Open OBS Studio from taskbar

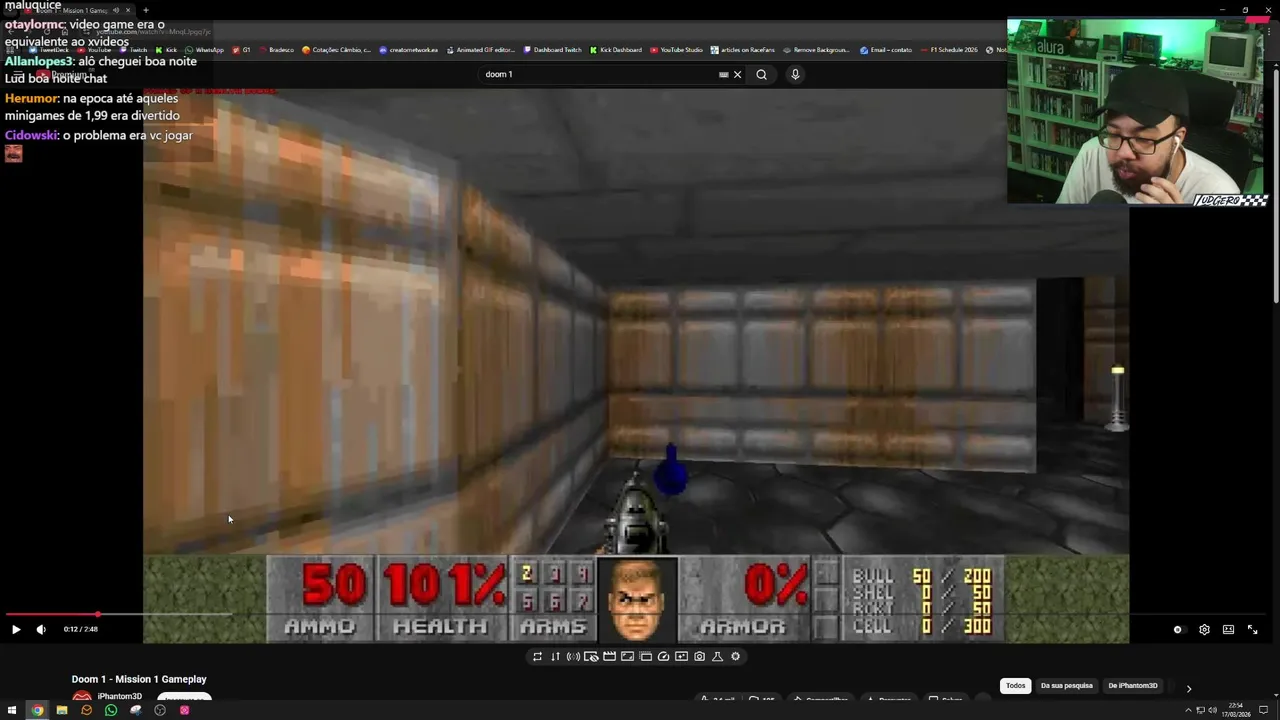pyautogui.click(x=160, y=710)
